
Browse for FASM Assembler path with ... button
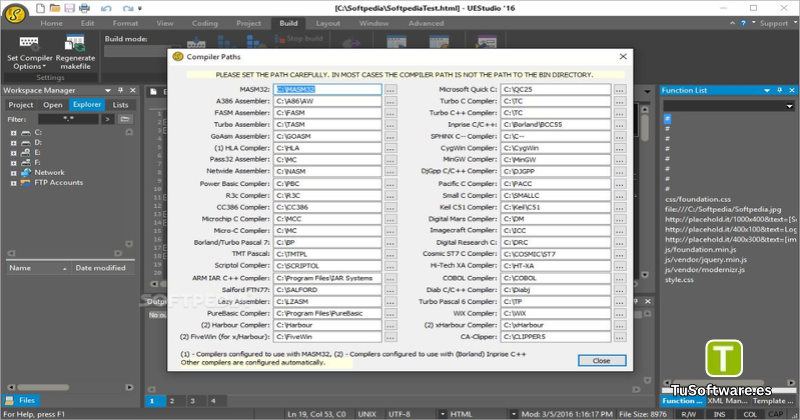click(x=390, y=113)
